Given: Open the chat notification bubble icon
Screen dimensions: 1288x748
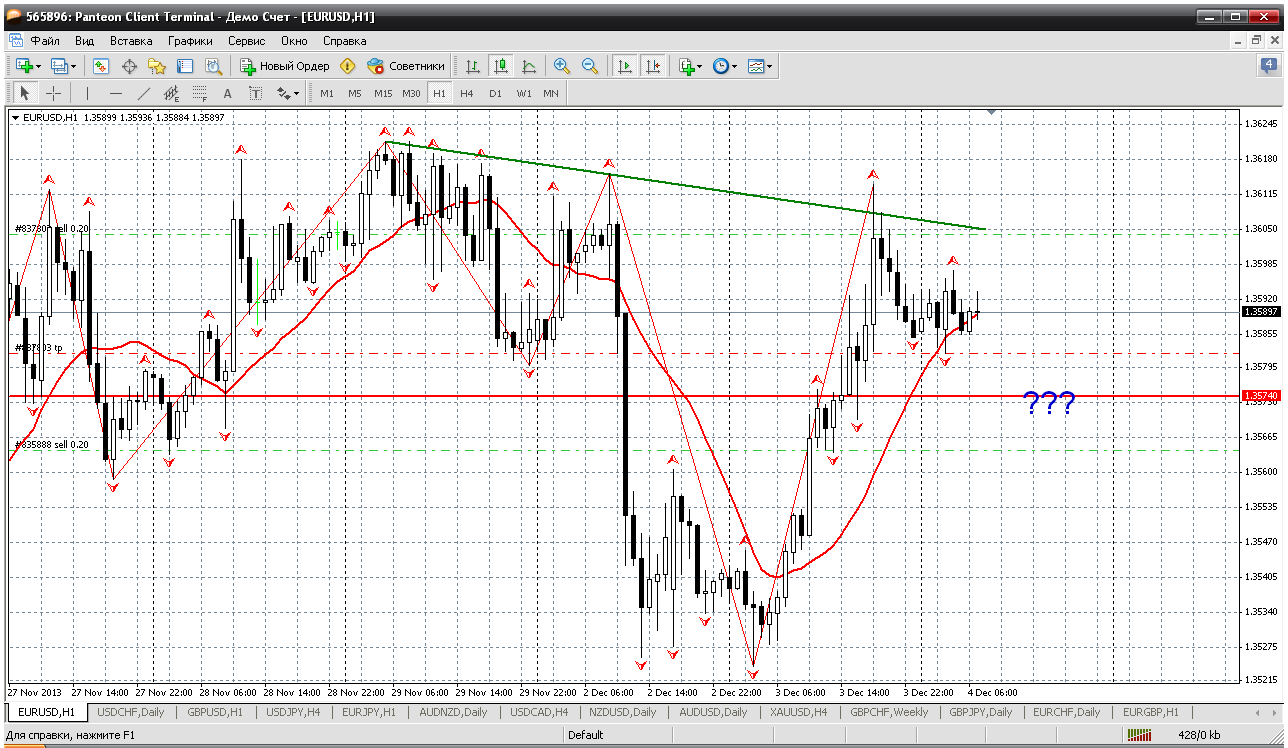Looking at the screenshot, I should 1267,66.
